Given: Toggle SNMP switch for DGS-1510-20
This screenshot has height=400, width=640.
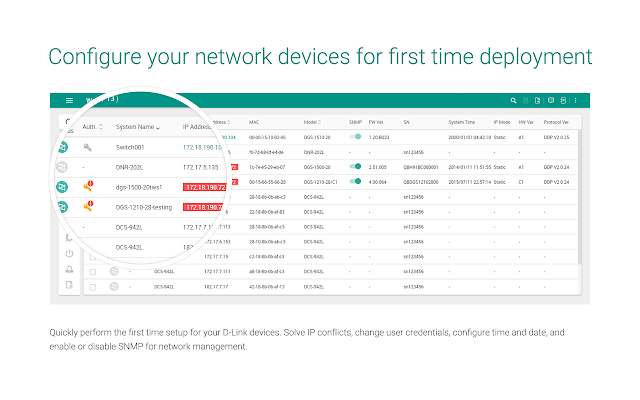Looking at the screenshot, I should click(x=354, y=136).
